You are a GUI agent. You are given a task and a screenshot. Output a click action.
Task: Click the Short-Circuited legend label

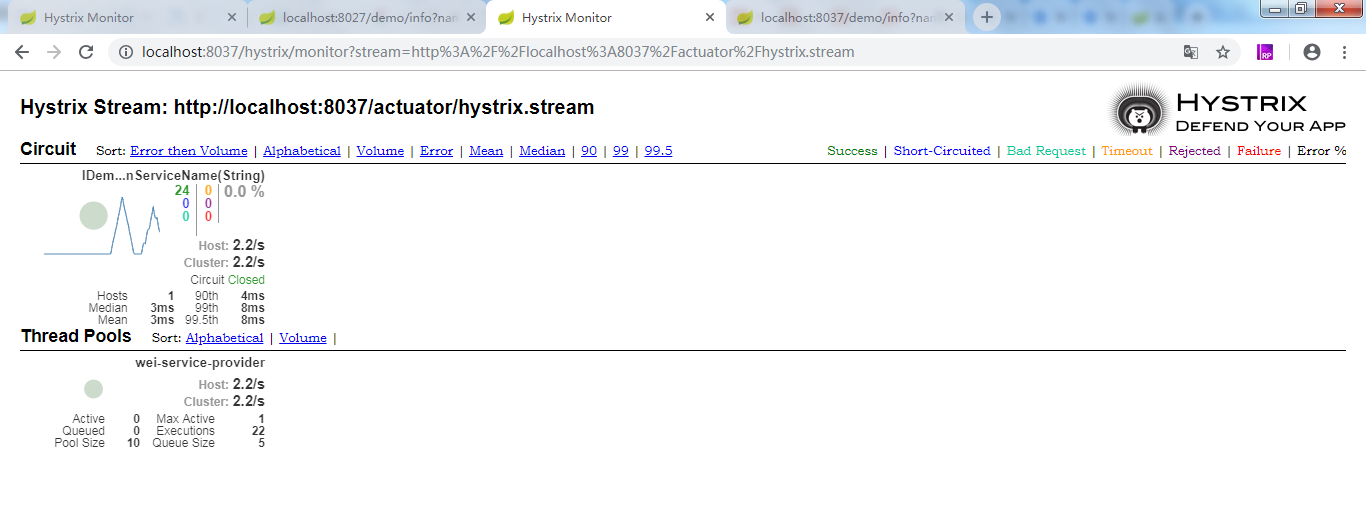pyautogui.click(x=942, y=151)
